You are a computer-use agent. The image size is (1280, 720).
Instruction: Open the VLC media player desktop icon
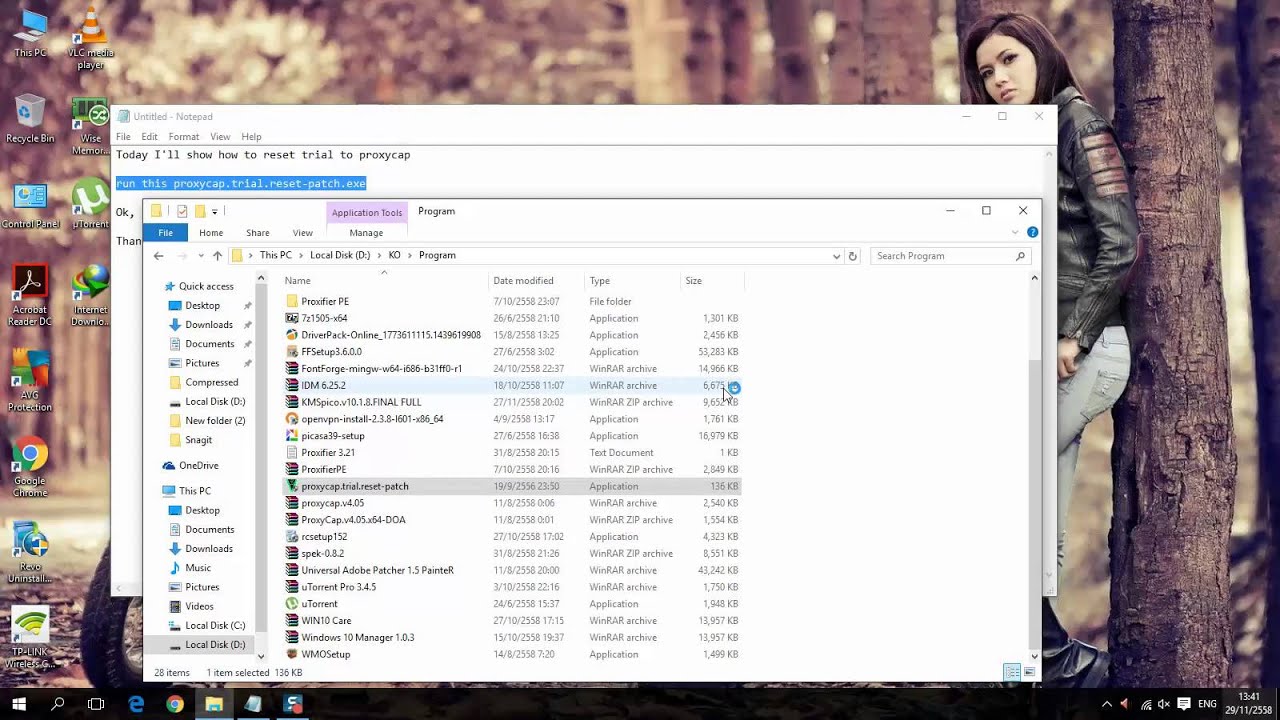tap(90, 38)
